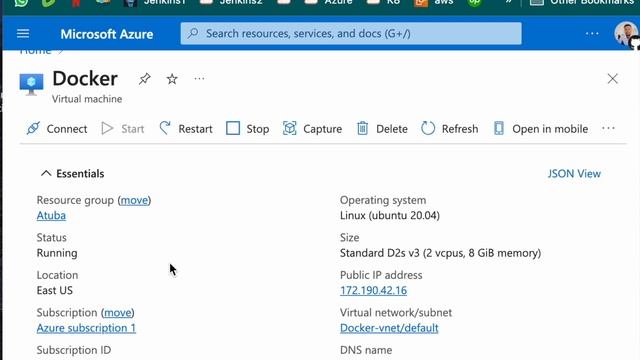Click the Refresh circular icon
640x360 pixels.
[428, 128]
